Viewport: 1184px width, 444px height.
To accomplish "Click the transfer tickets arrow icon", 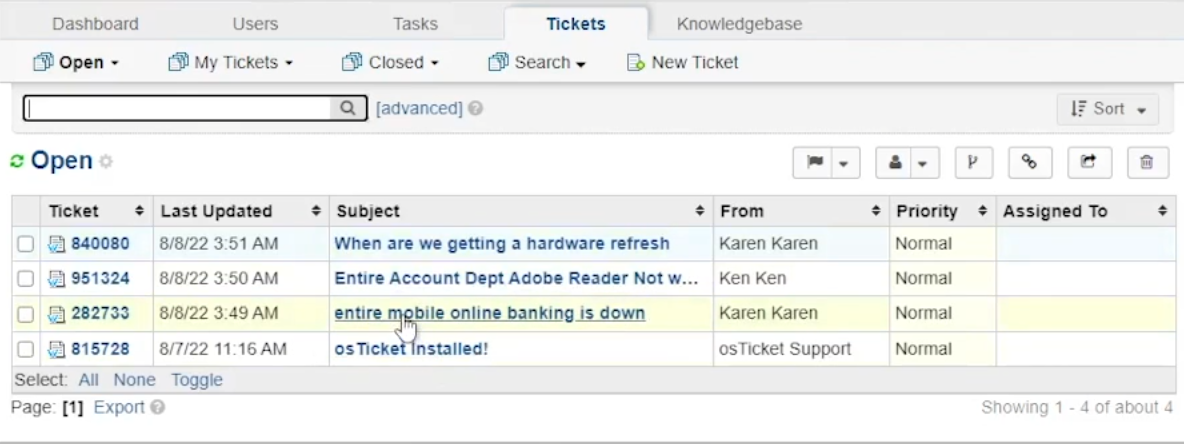I will [x=1088, y=162].
